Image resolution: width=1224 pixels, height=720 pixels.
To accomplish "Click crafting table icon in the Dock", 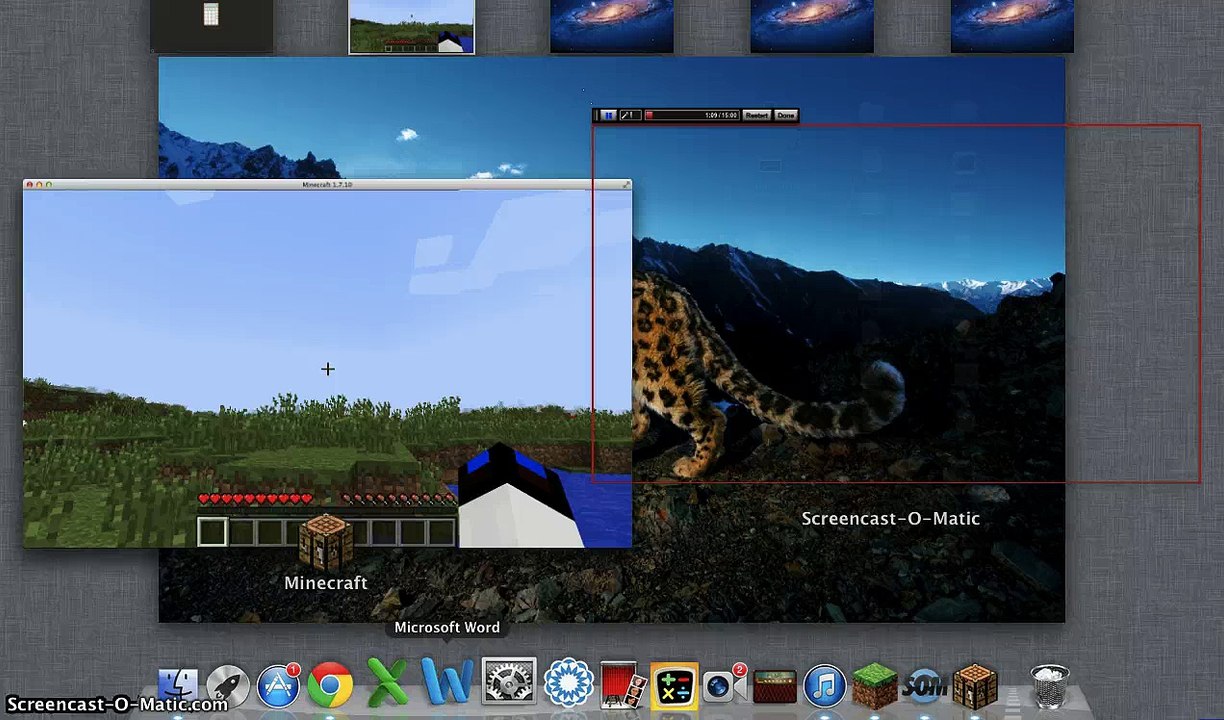I will [975, 686].
